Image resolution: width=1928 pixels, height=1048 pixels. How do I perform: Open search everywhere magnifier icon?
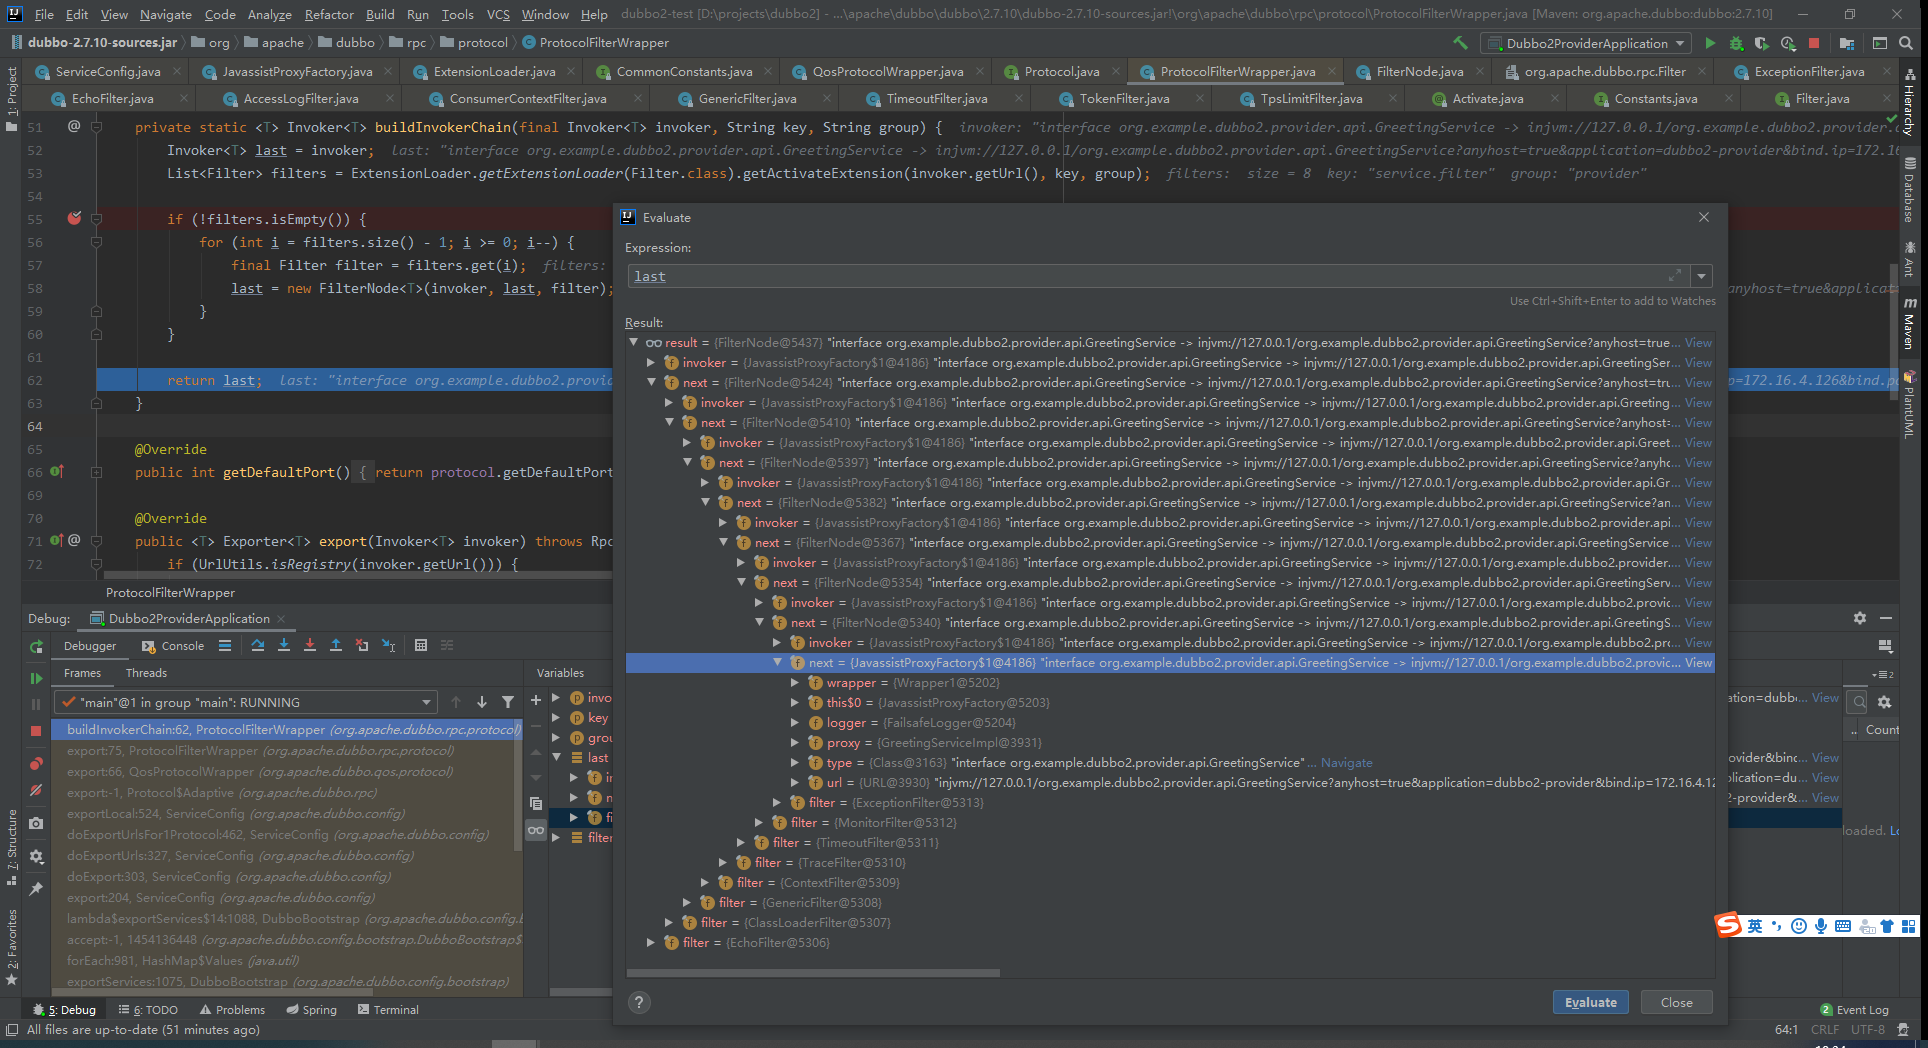[1906, 43]
